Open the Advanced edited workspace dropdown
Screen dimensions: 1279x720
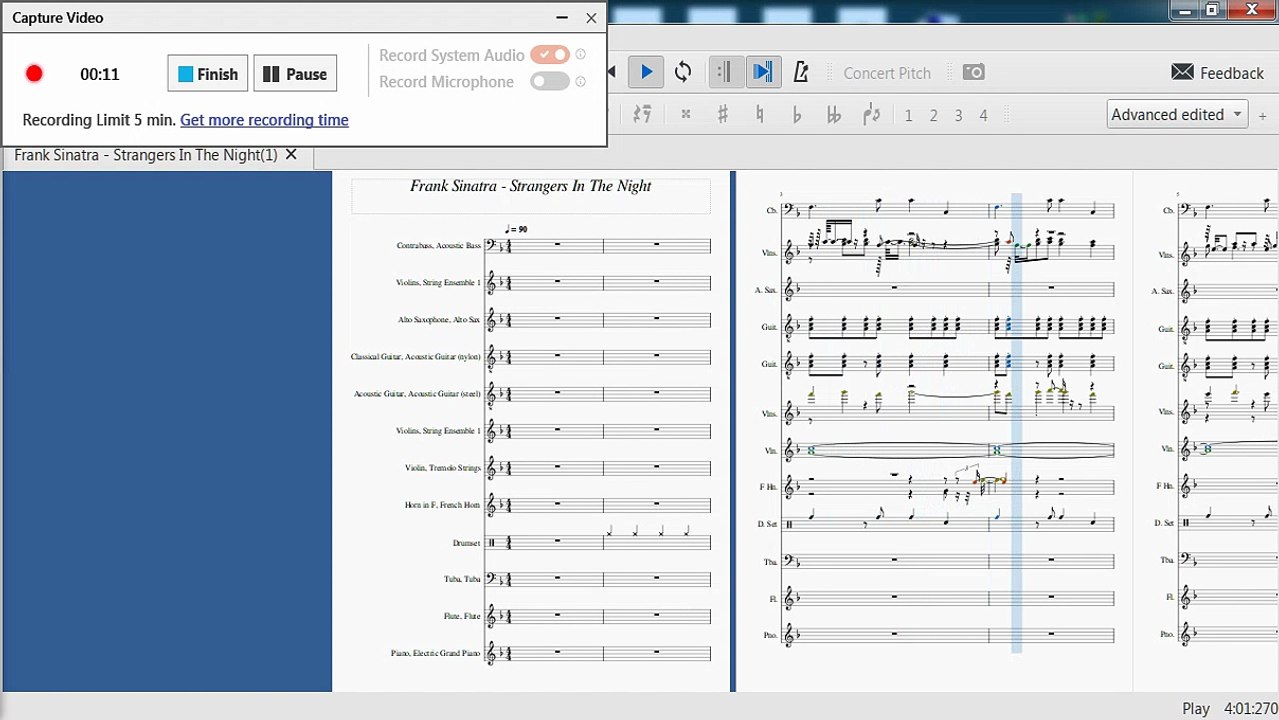tap(1177, 114)
